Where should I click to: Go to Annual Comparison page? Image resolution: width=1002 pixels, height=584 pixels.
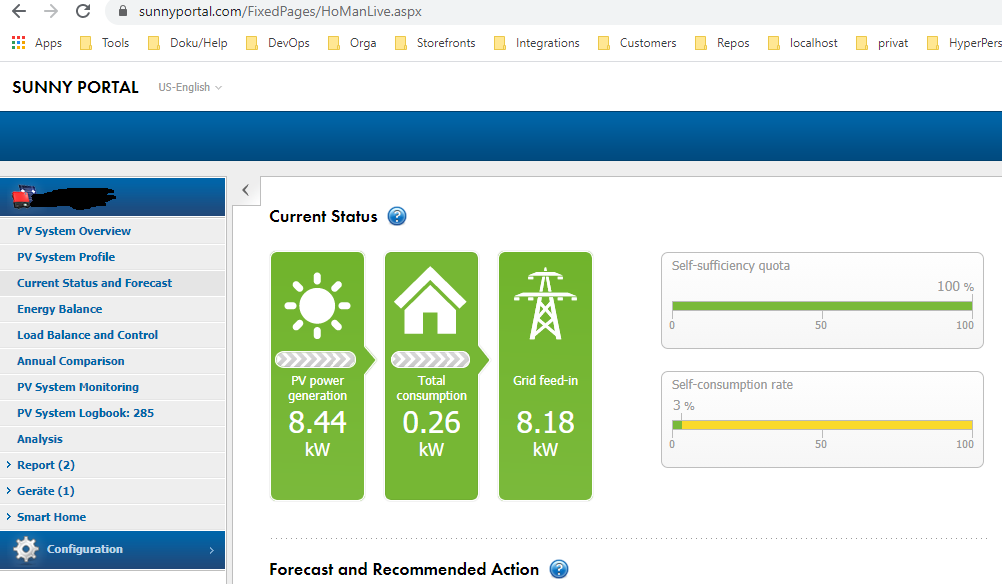(71, 361)
